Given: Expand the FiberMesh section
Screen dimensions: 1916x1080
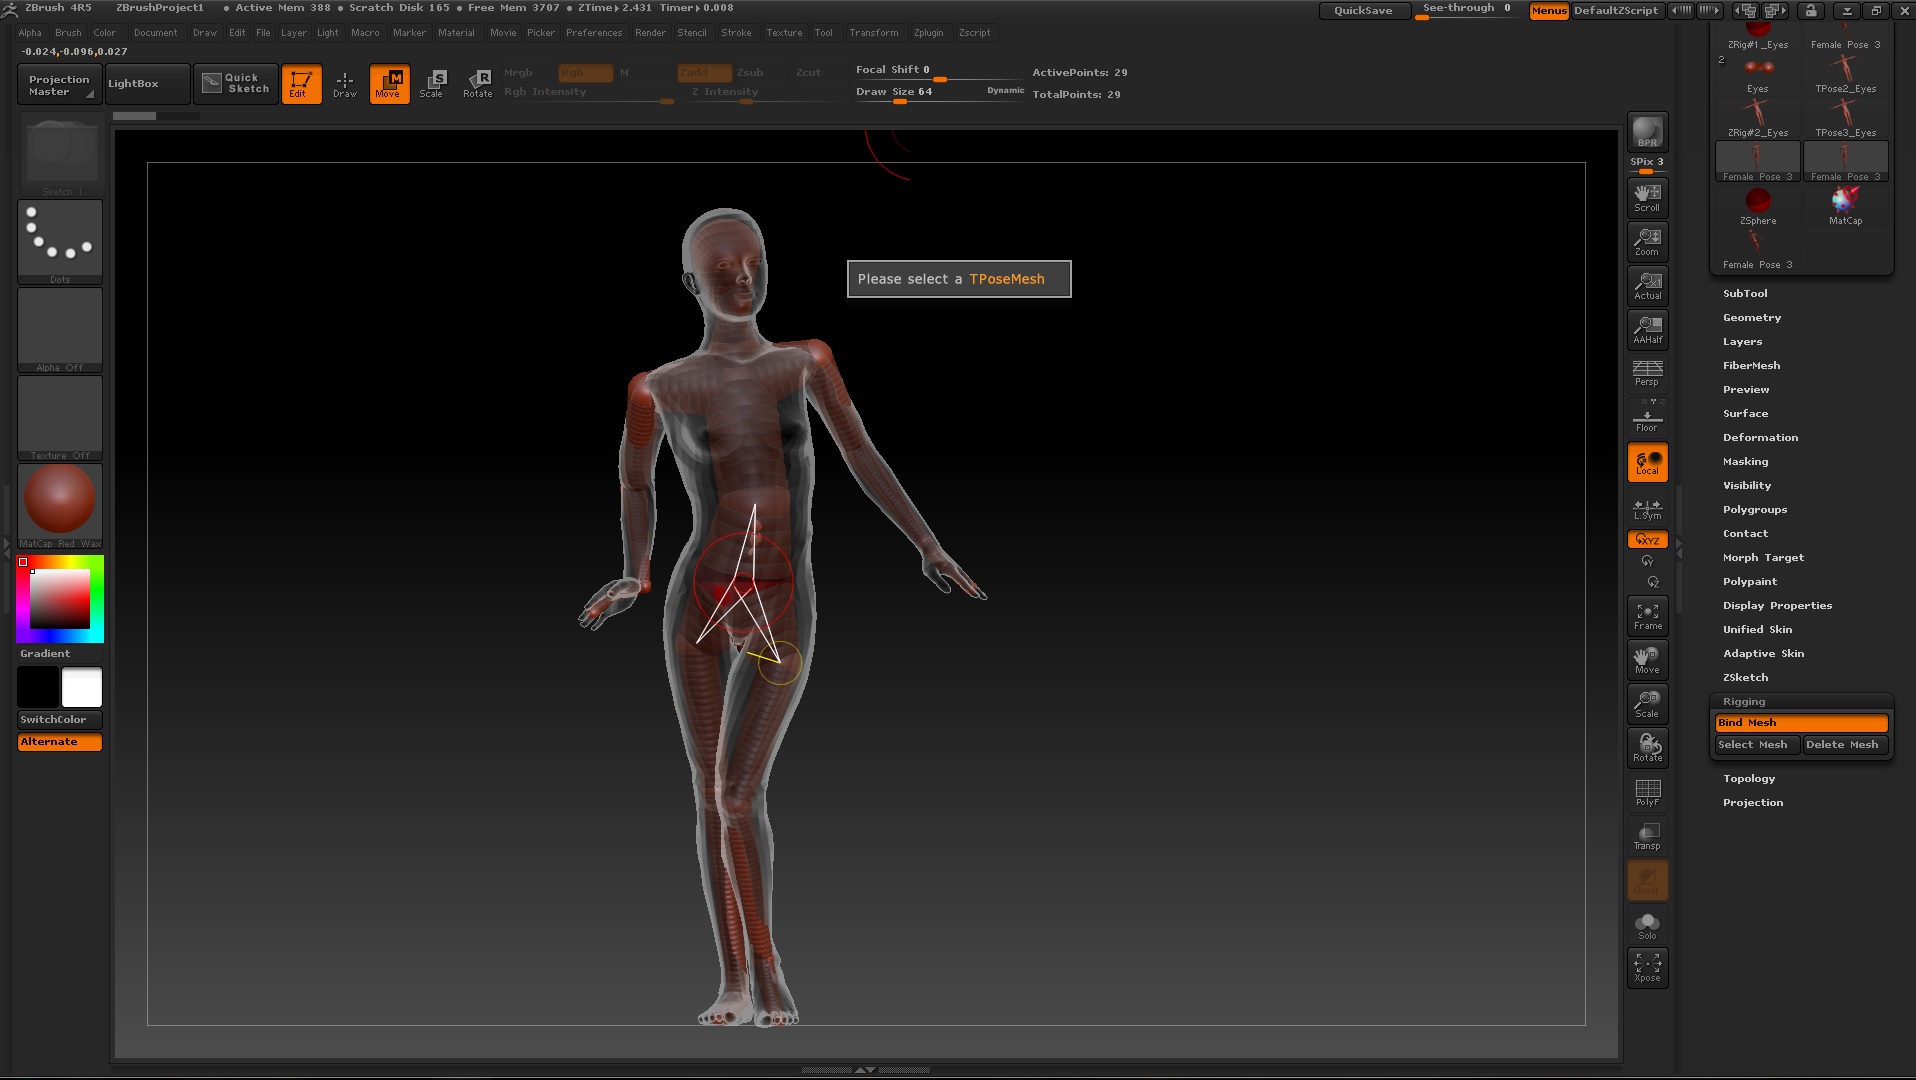Looking at the screenshot, I should [x=1751, y=366].
